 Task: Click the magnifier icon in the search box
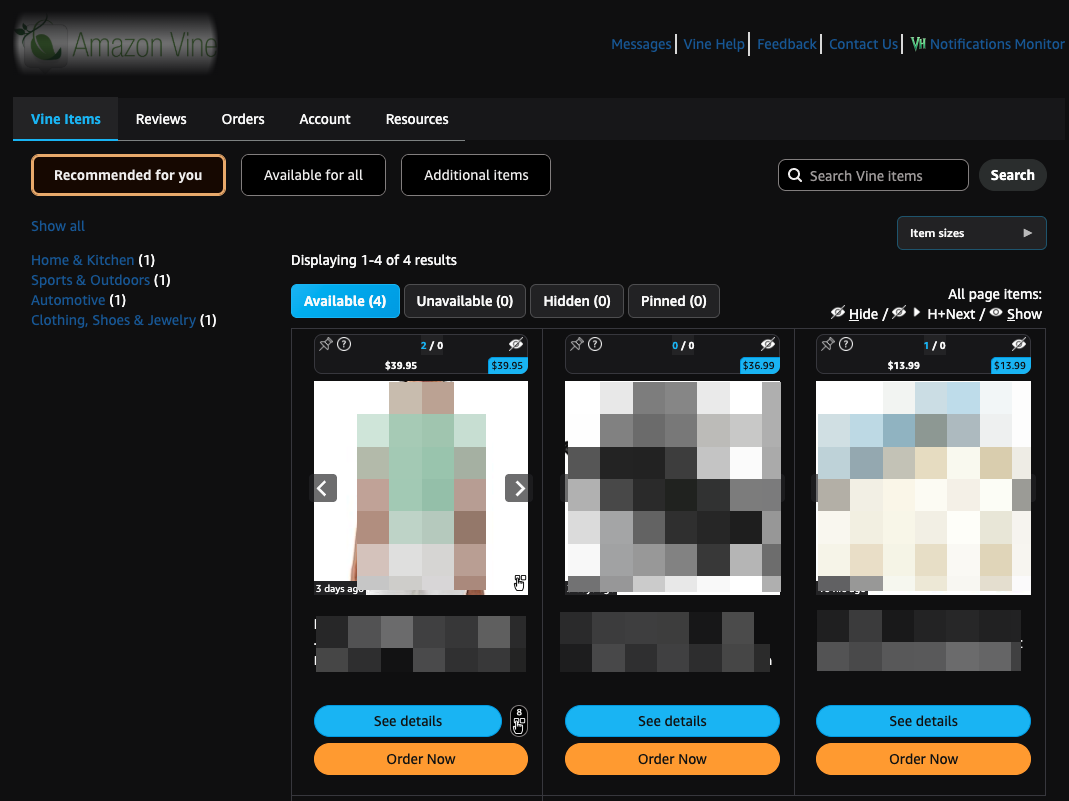(795, 176)
